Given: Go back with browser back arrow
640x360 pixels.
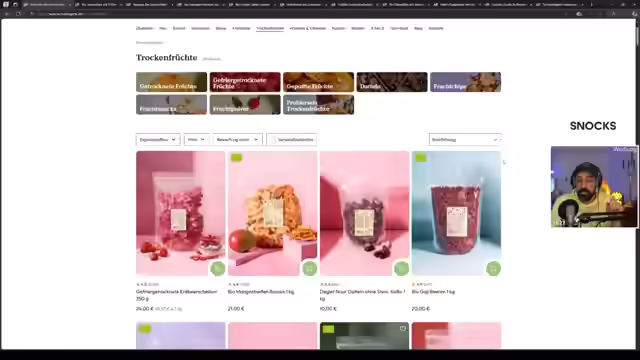Looking at the screenshot, I should 7,13.
